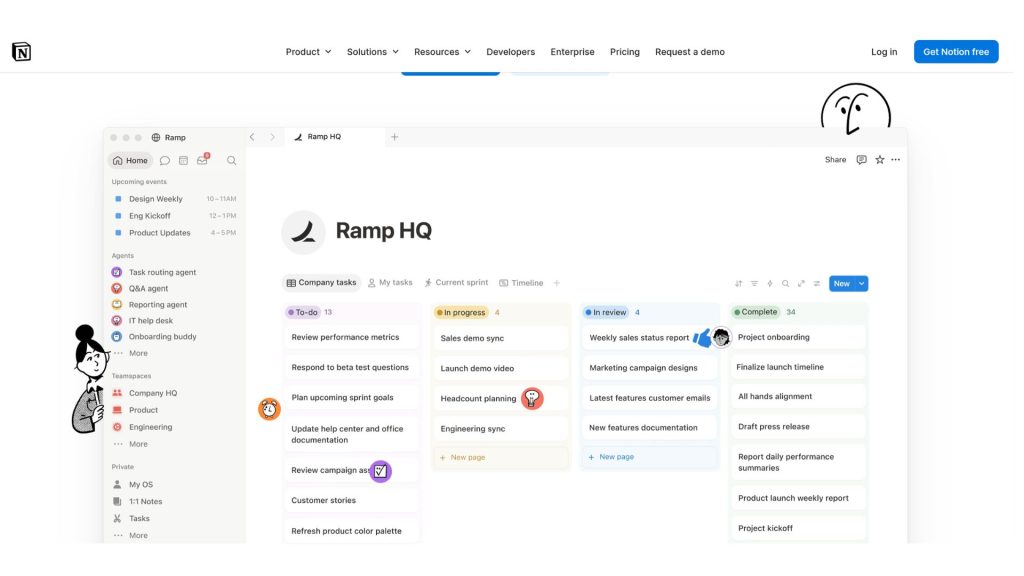1024x576 pixels.
Task: Open the Ramp workspace switcher
Action: (168, 138)
